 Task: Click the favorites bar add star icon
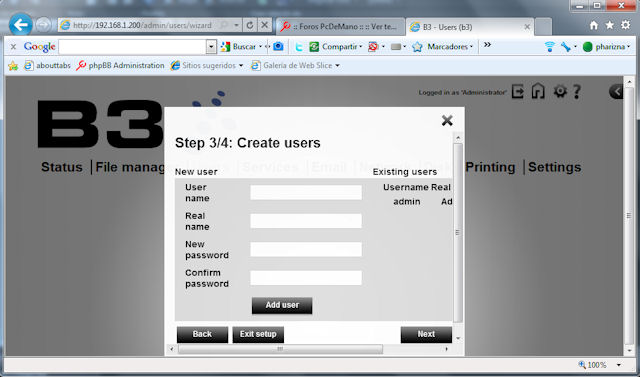[x=13, y=66]
